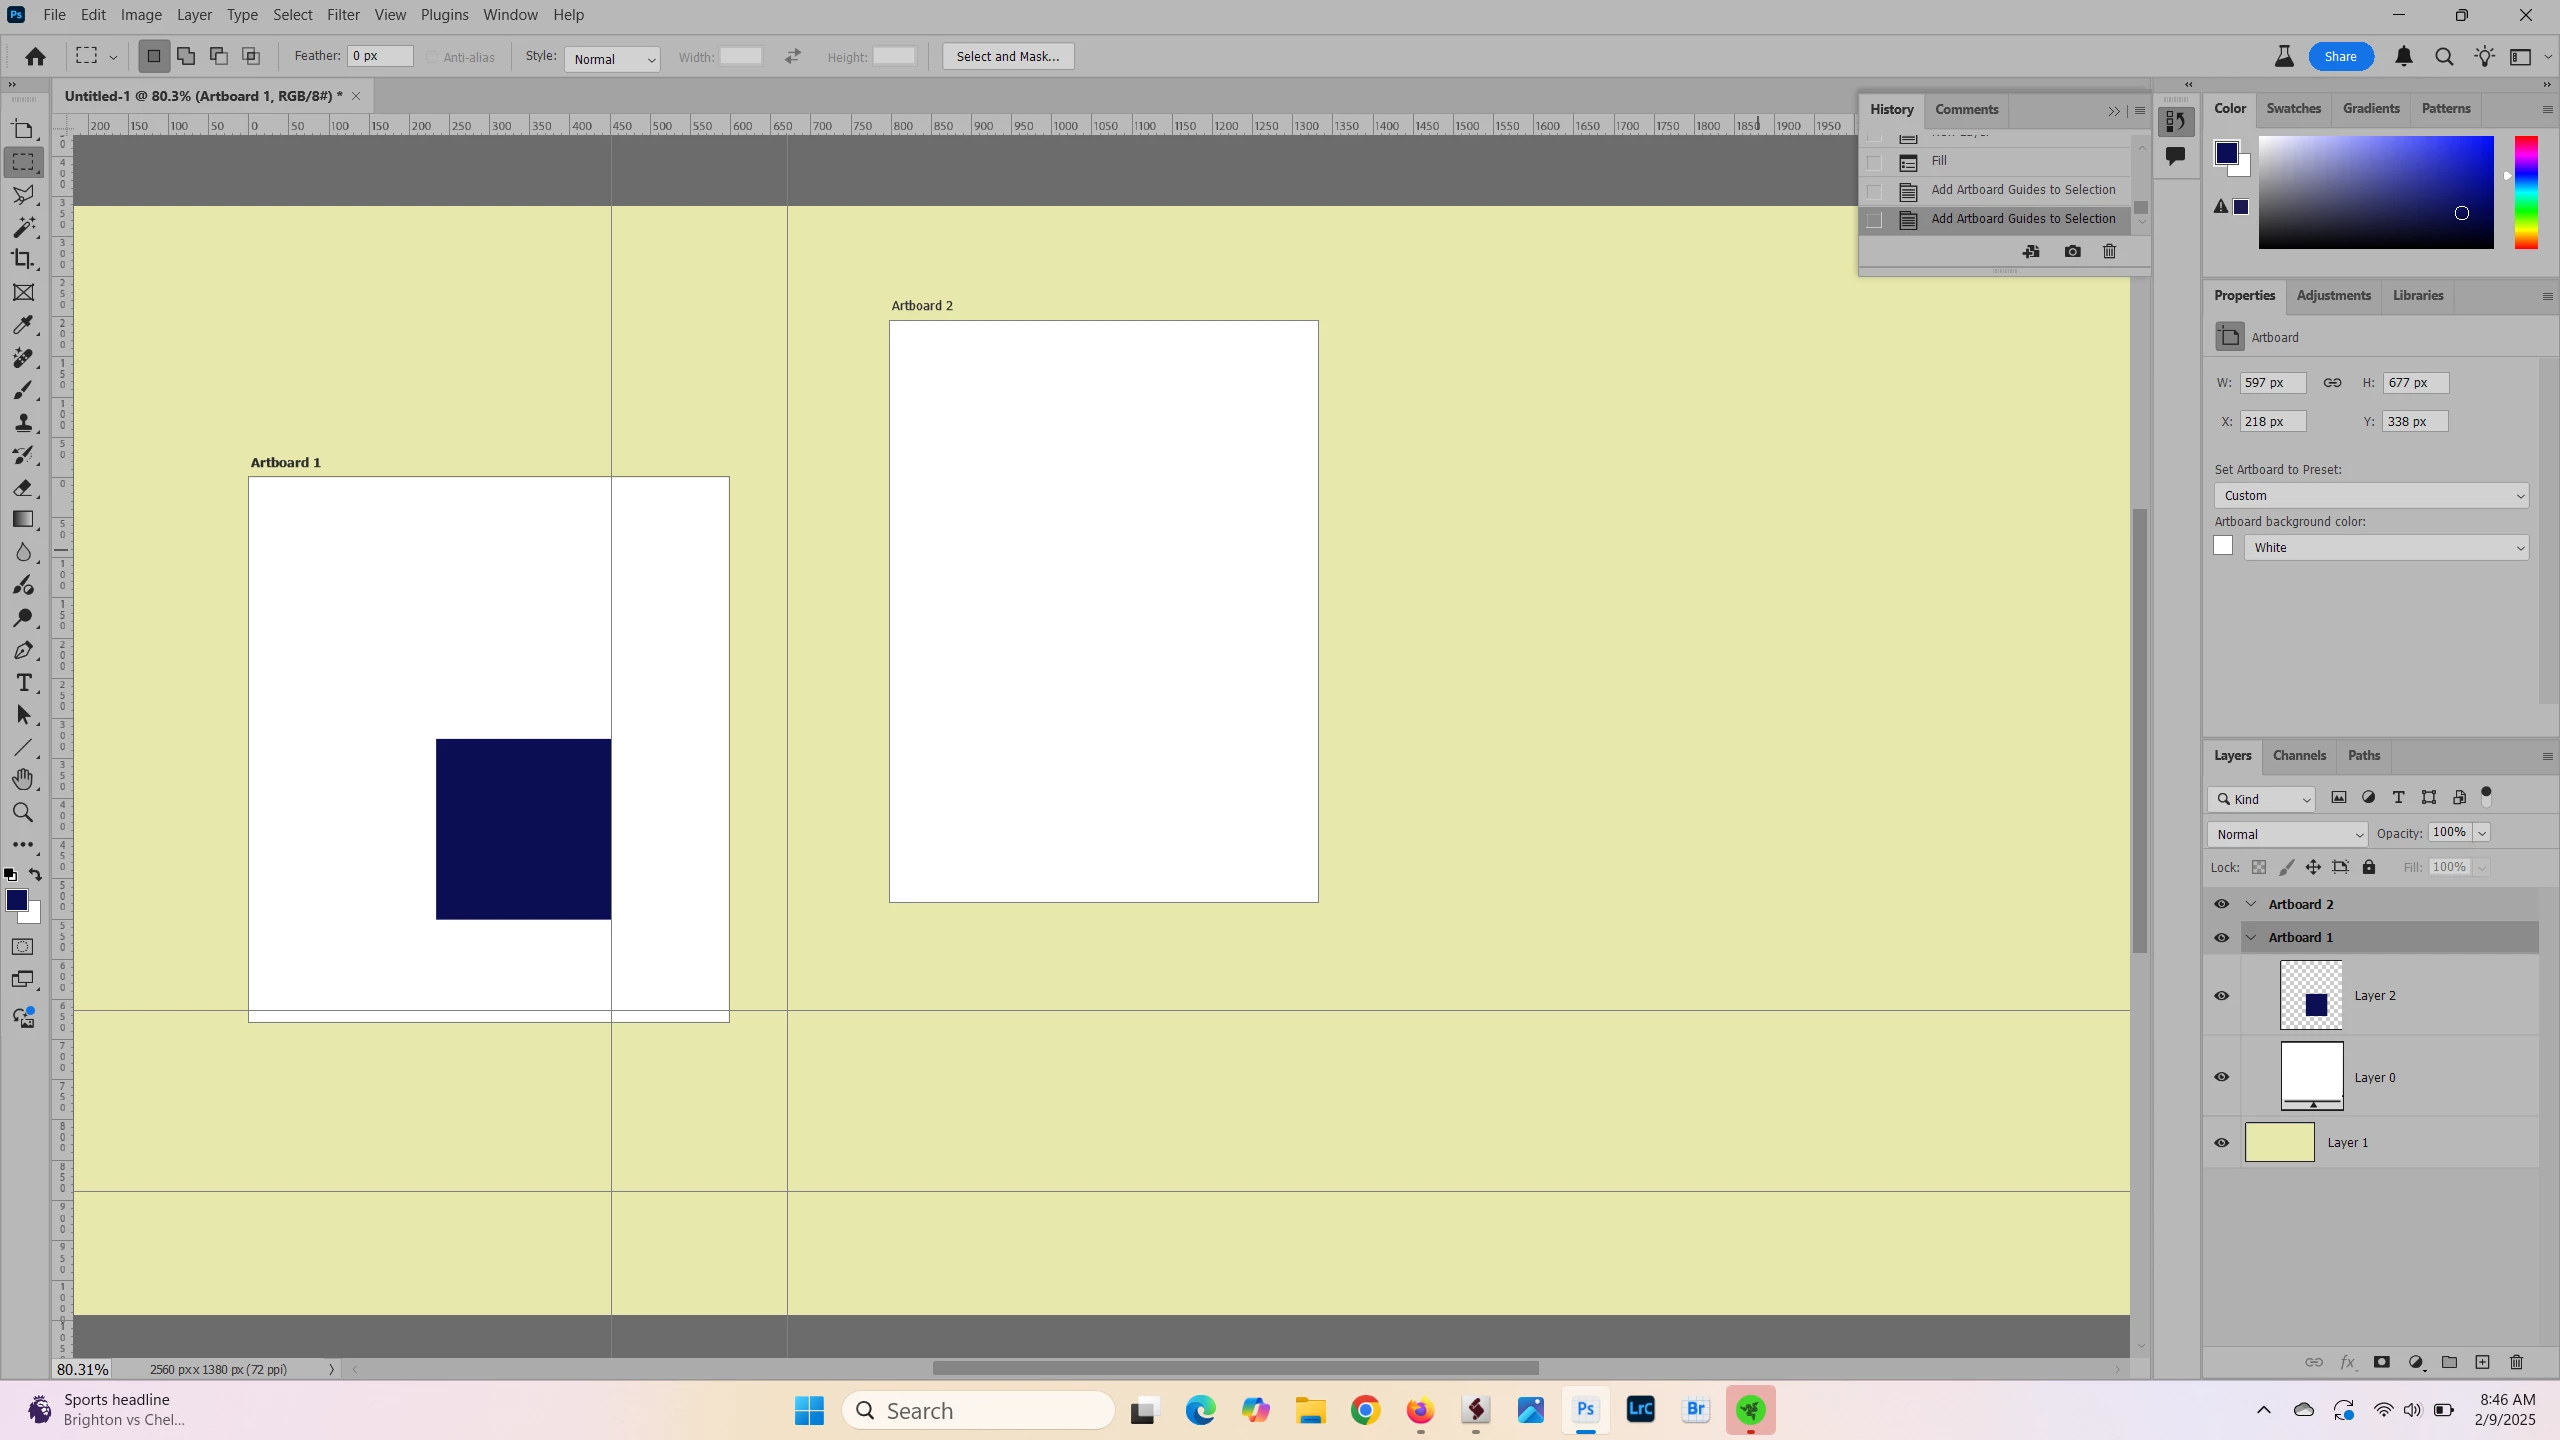
Task: Open the Filter menu
Action: pos(343,15)
